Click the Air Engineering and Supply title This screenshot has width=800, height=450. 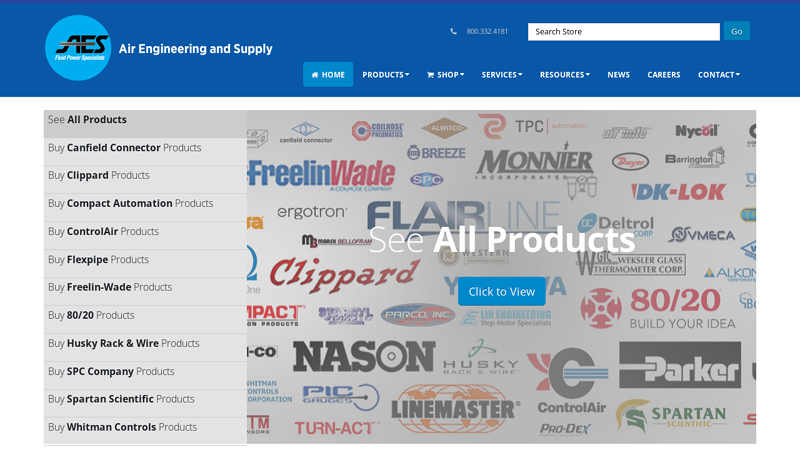coord(195,49)
